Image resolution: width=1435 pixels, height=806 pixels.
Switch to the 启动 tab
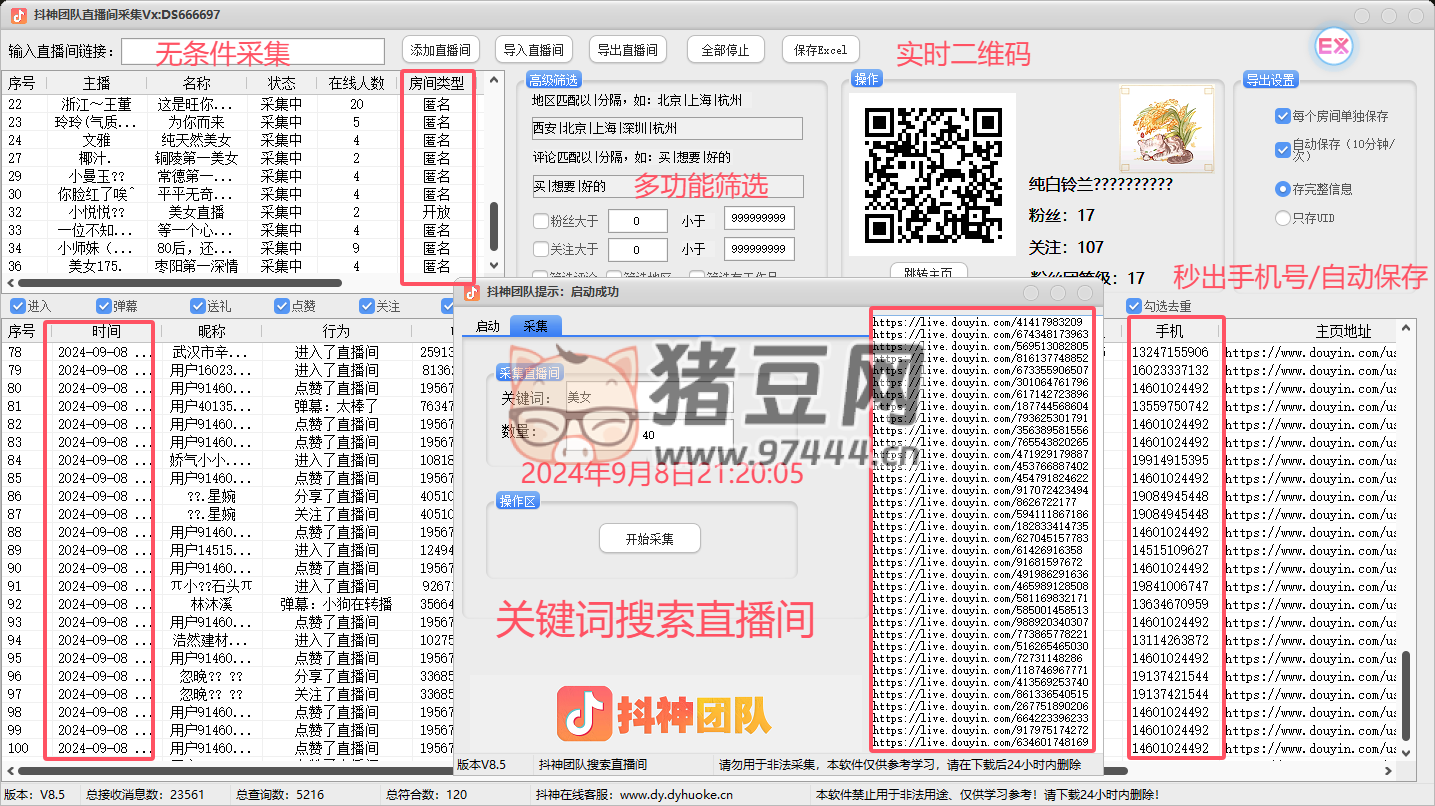coord(487,326)
